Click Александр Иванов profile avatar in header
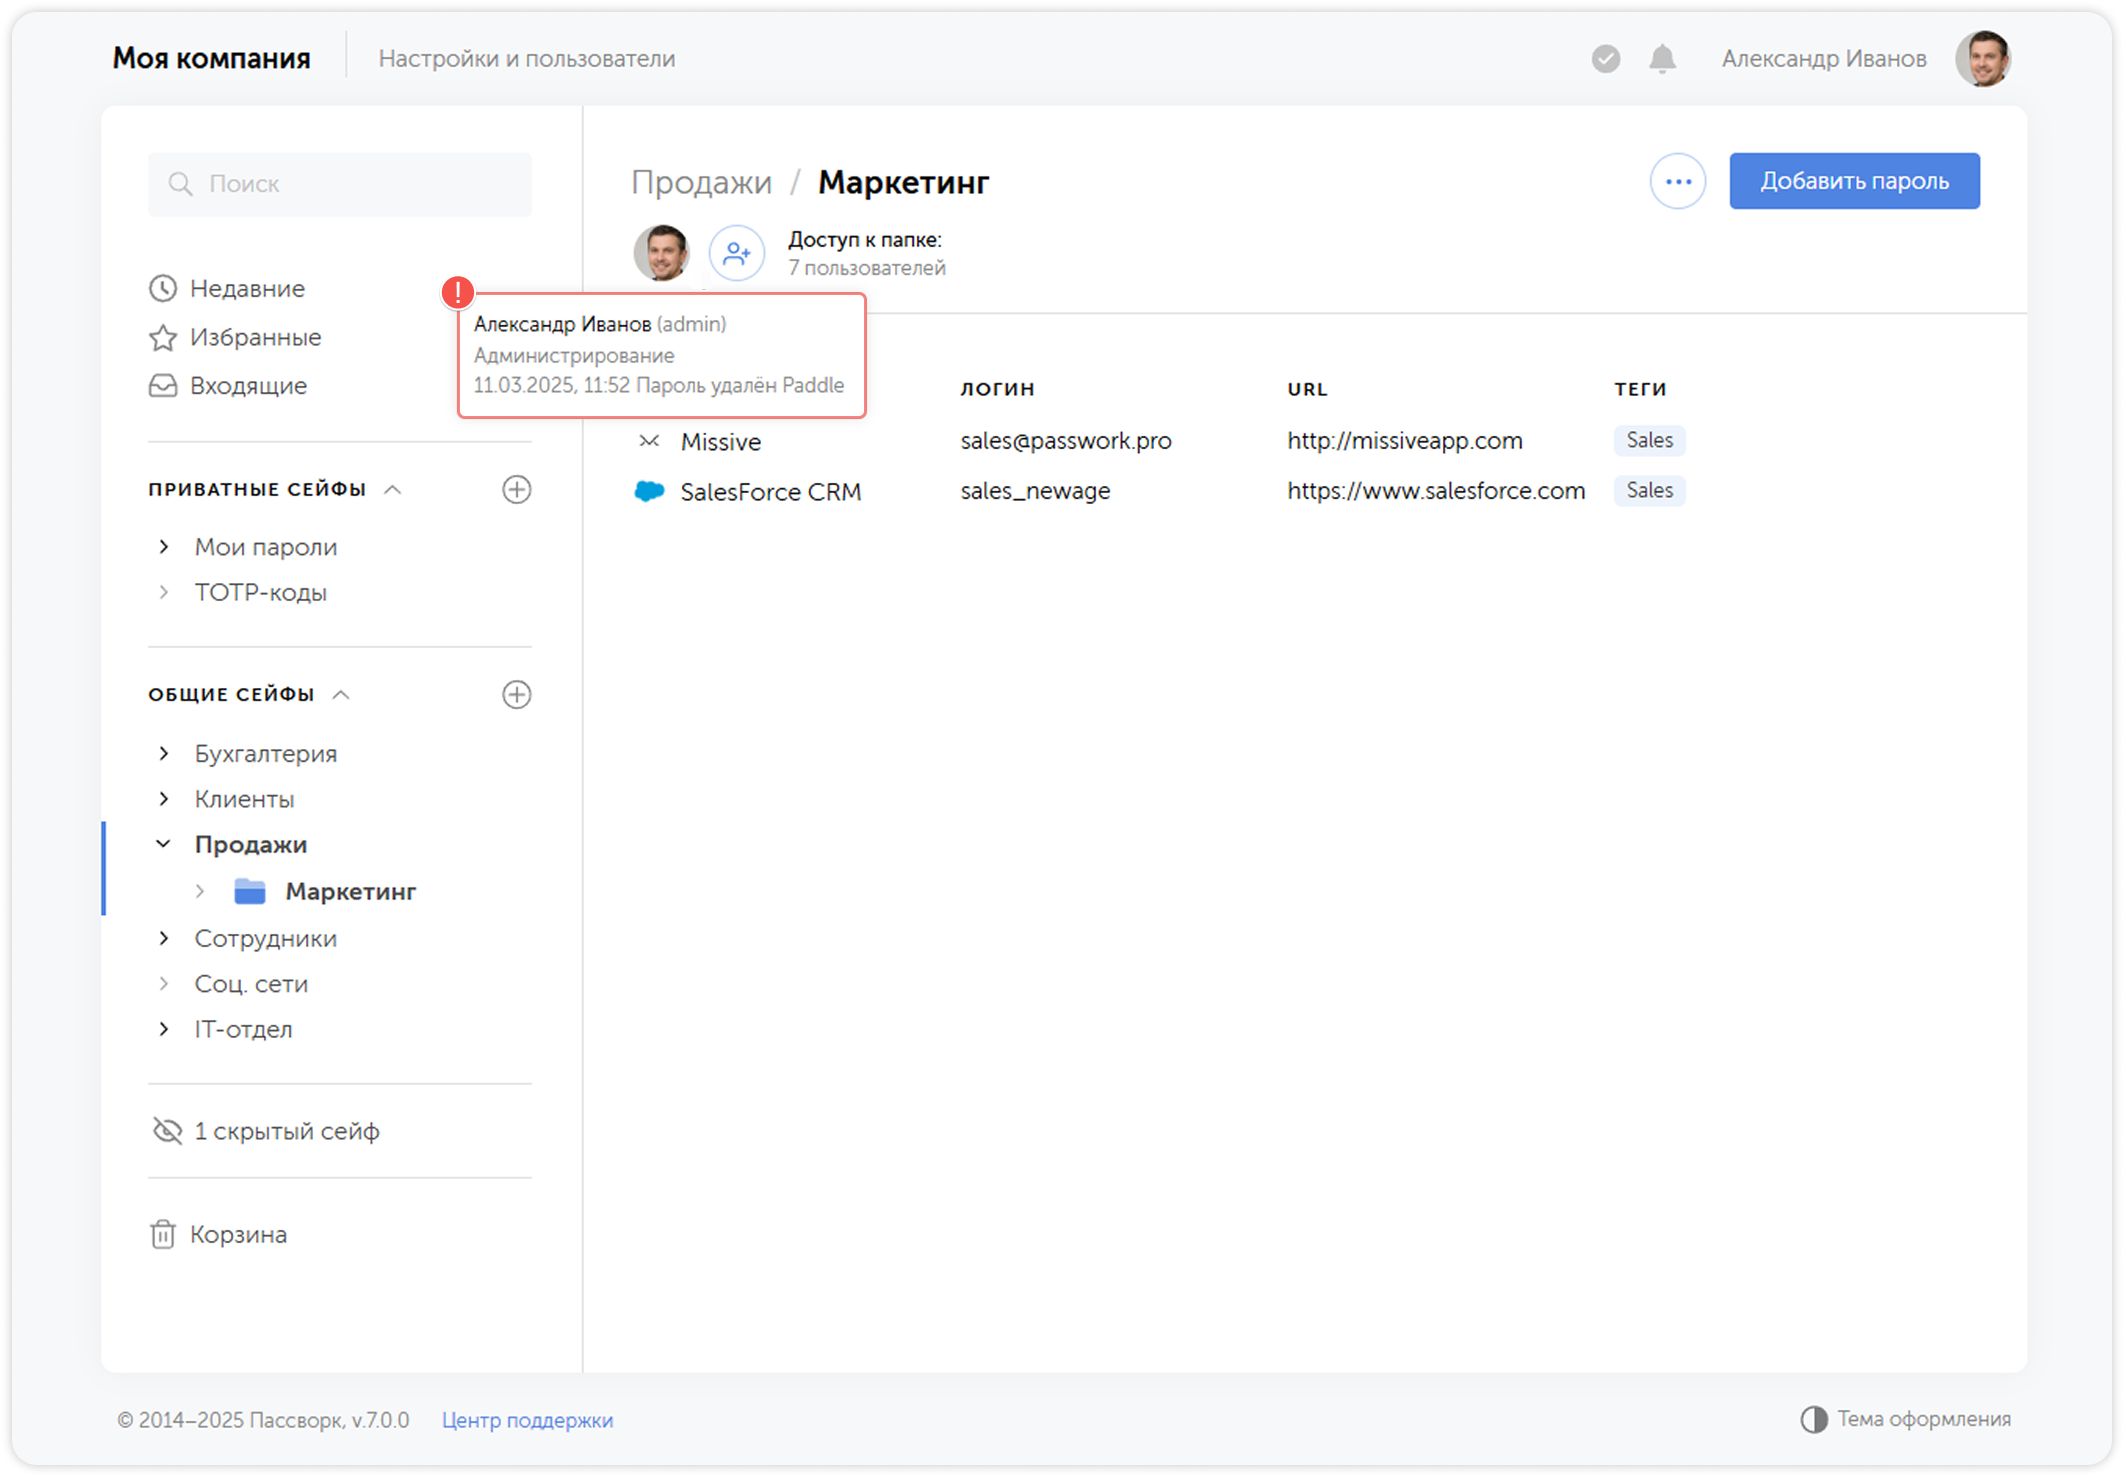Image resolution: width=2124 pixels, height=1477 pixels. 1982,59
